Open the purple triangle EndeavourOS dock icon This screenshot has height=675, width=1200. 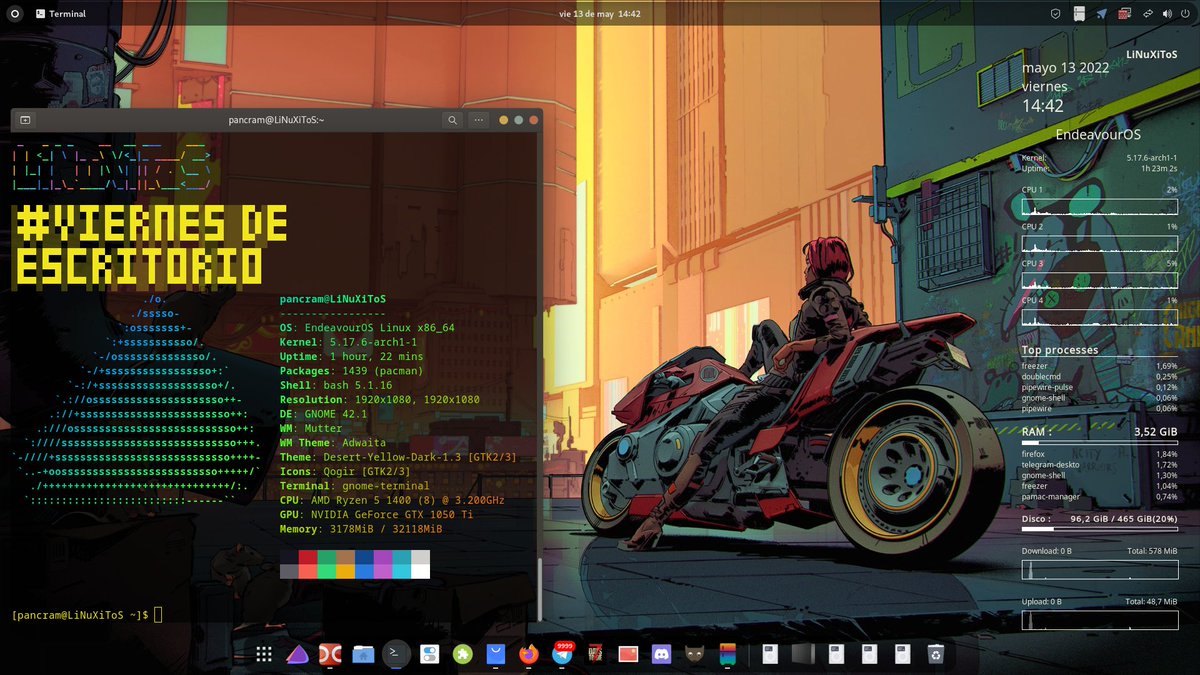298,654
